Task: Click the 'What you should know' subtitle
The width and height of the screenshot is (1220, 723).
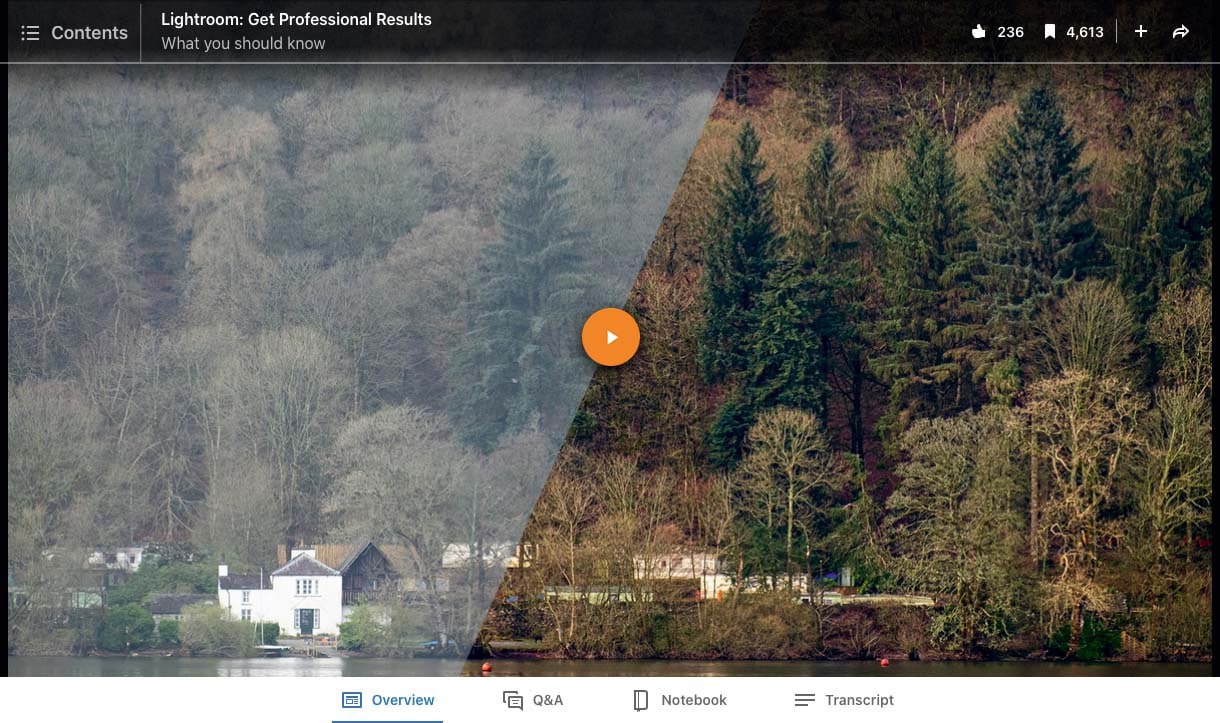Action: [x=243, y=43]
